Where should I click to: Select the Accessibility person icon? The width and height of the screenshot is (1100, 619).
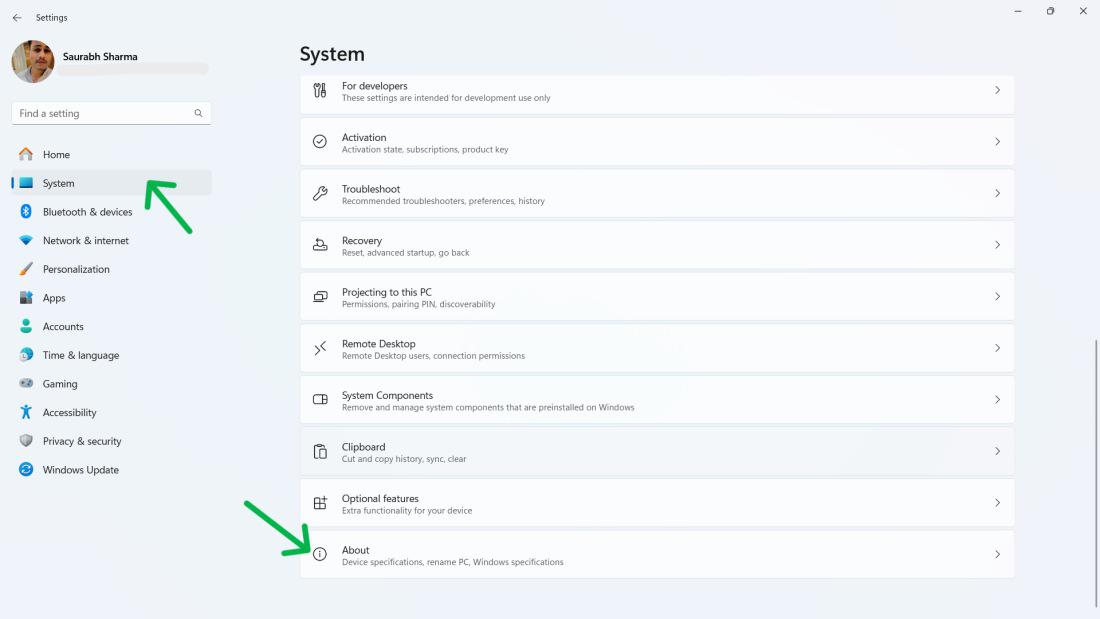pyautogui.click(x=24, y=412)
